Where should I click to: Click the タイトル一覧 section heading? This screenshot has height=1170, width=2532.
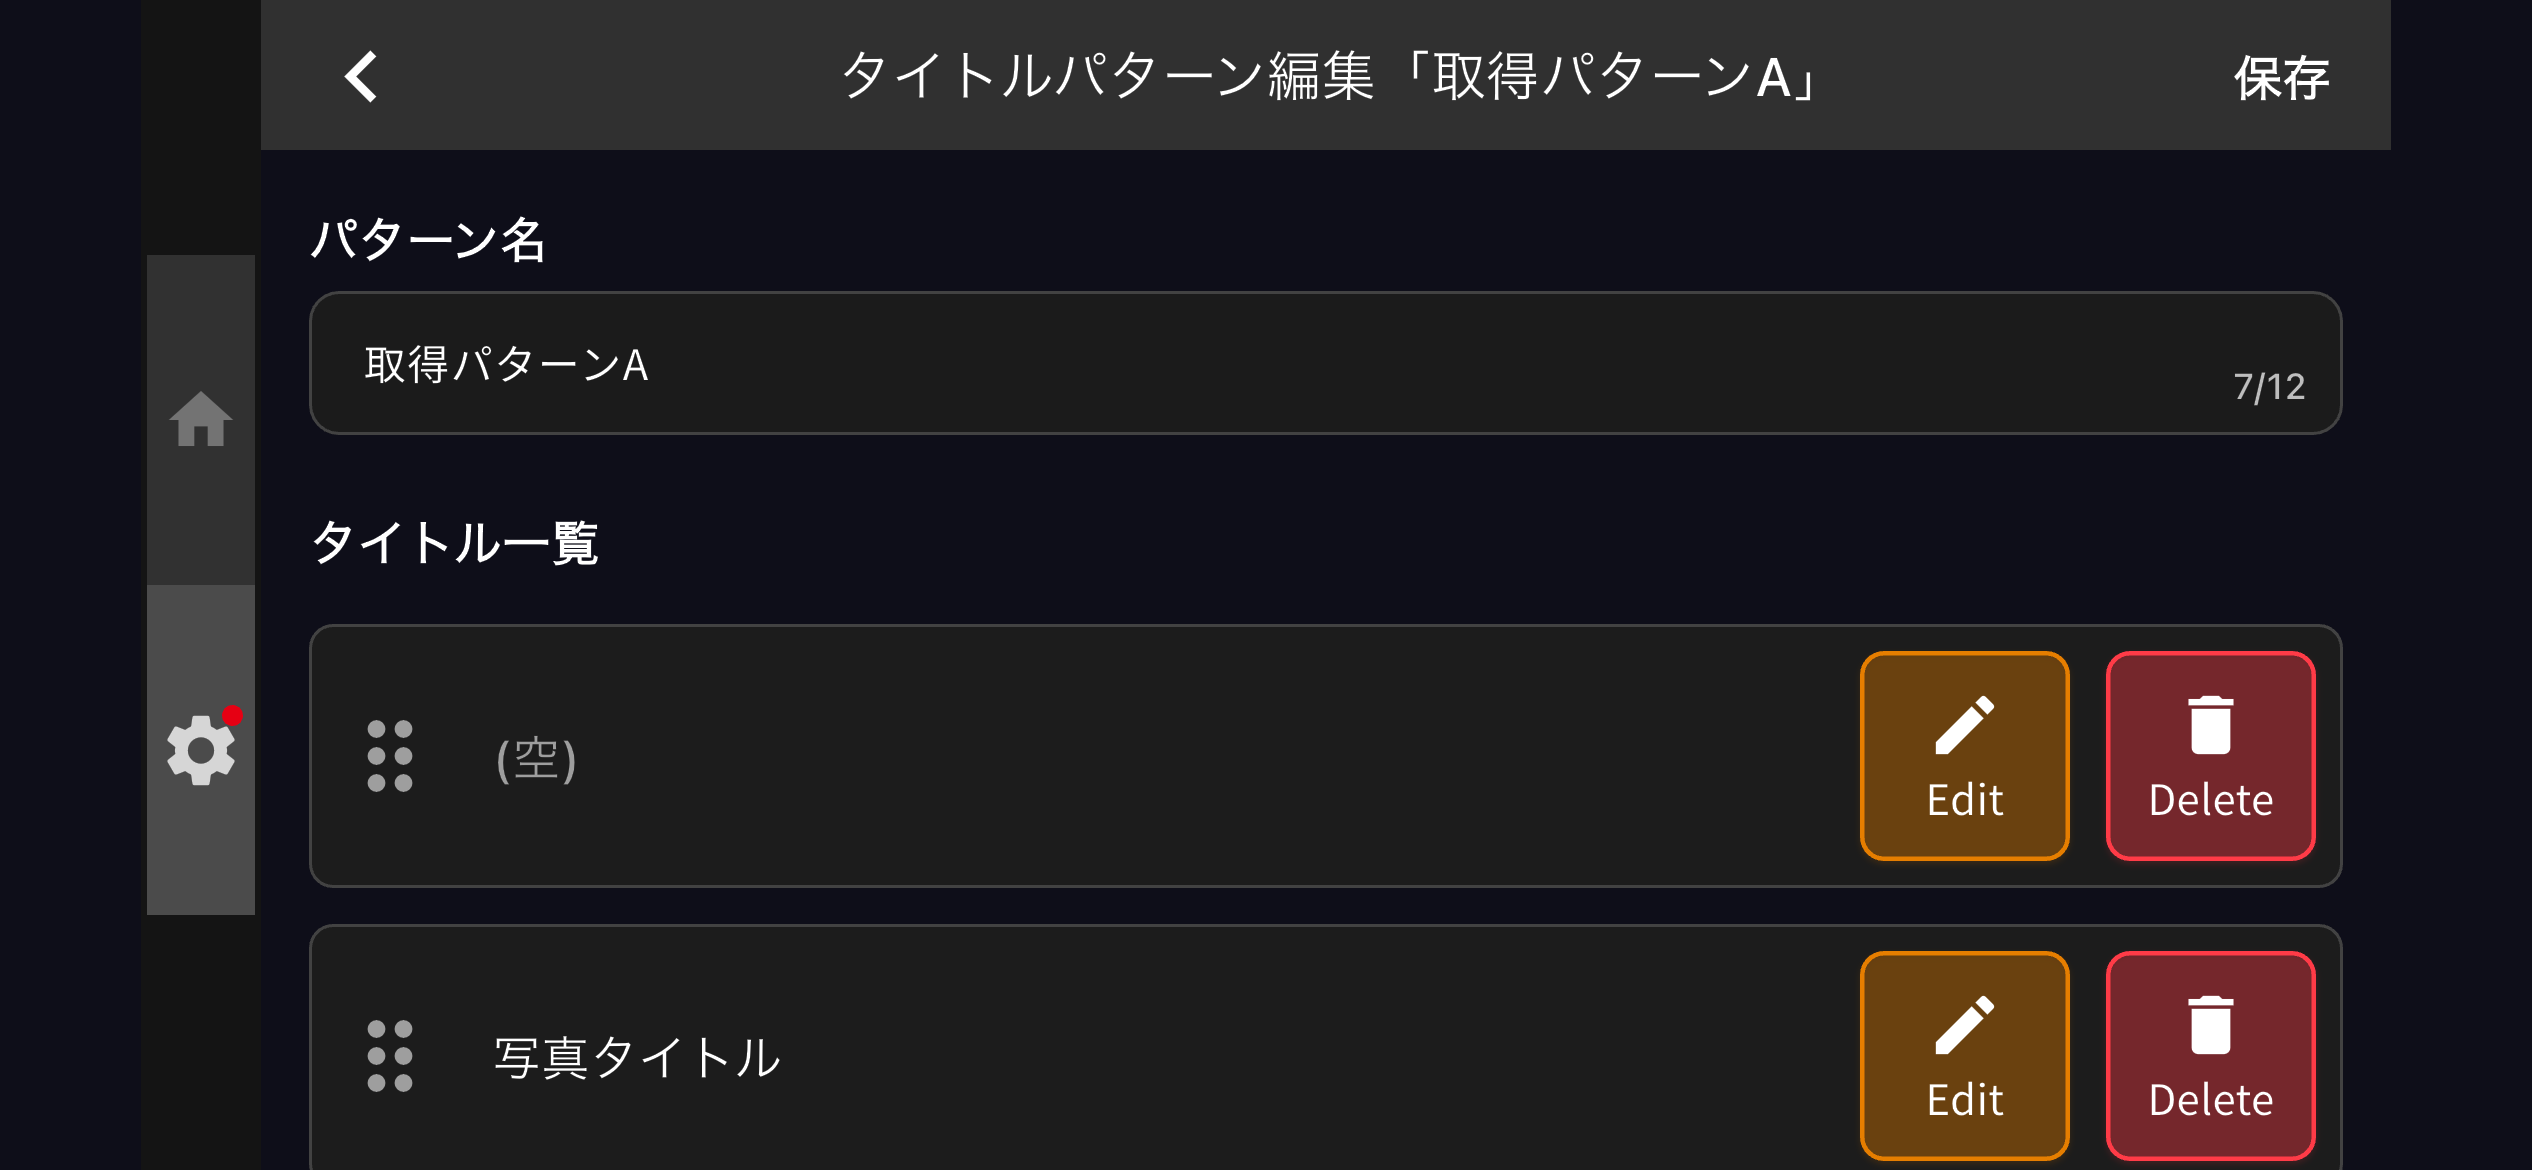(x=455, y=543)
